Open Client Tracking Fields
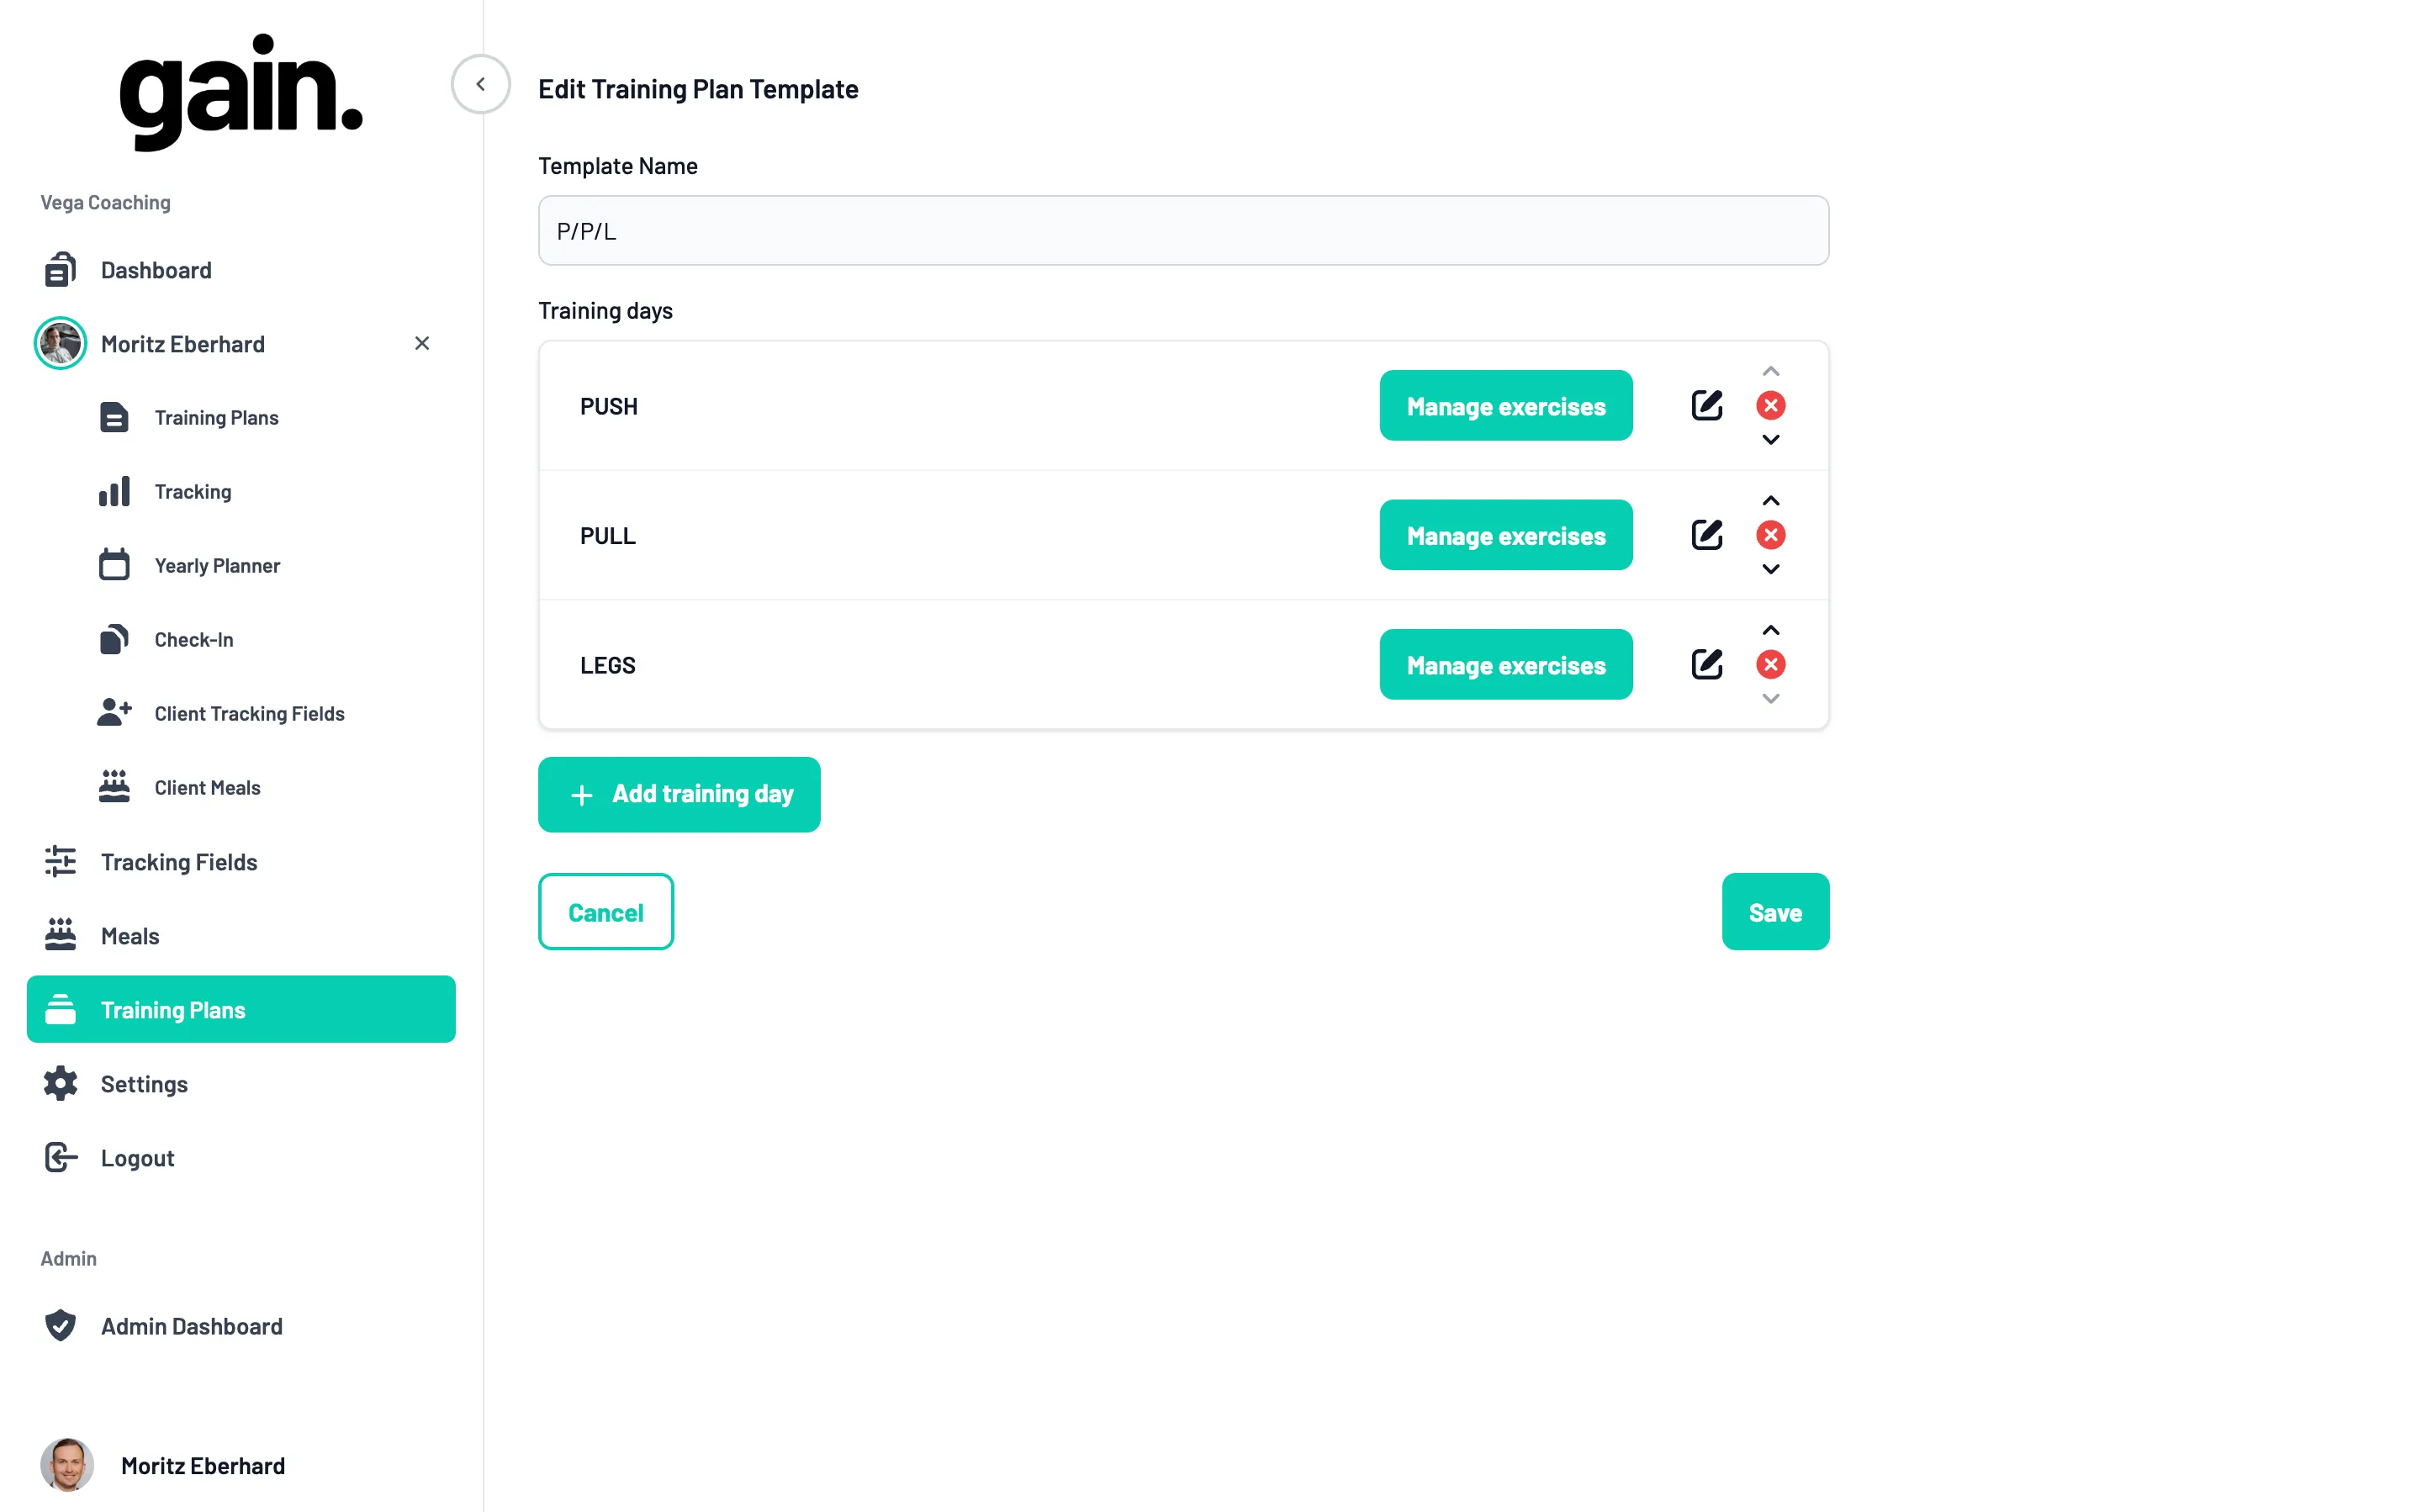This screenshot has width=2422, height=1512. tap(249, 714)
